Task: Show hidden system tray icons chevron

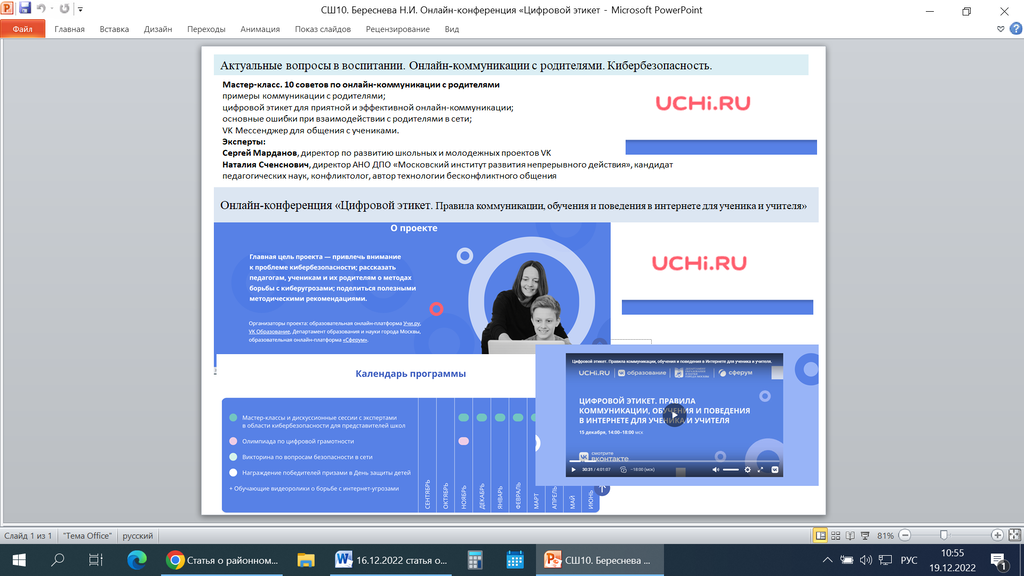Action: pos(827,560)
